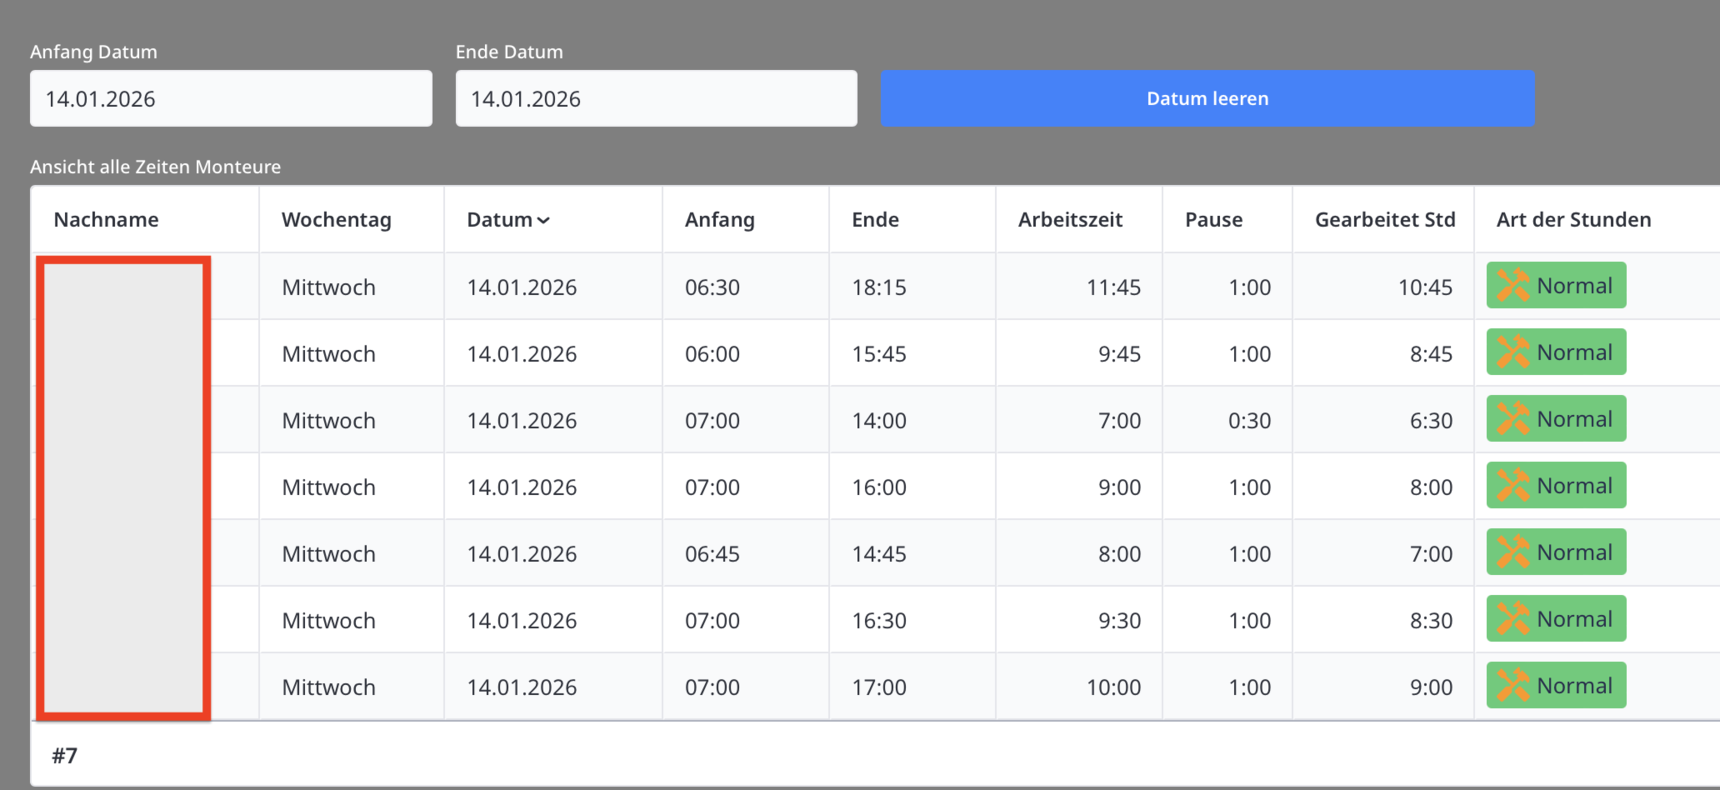Screen dimensions: 1720x790
Task: Toggle sort arrow next to Datum header
Action: 544,221
